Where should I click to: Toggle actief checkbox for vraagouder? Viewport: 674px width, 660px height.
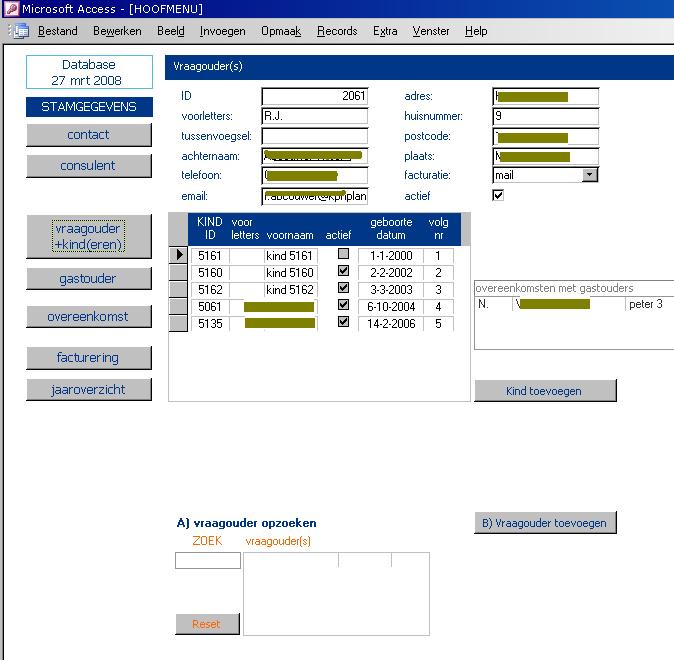[498, 195]
